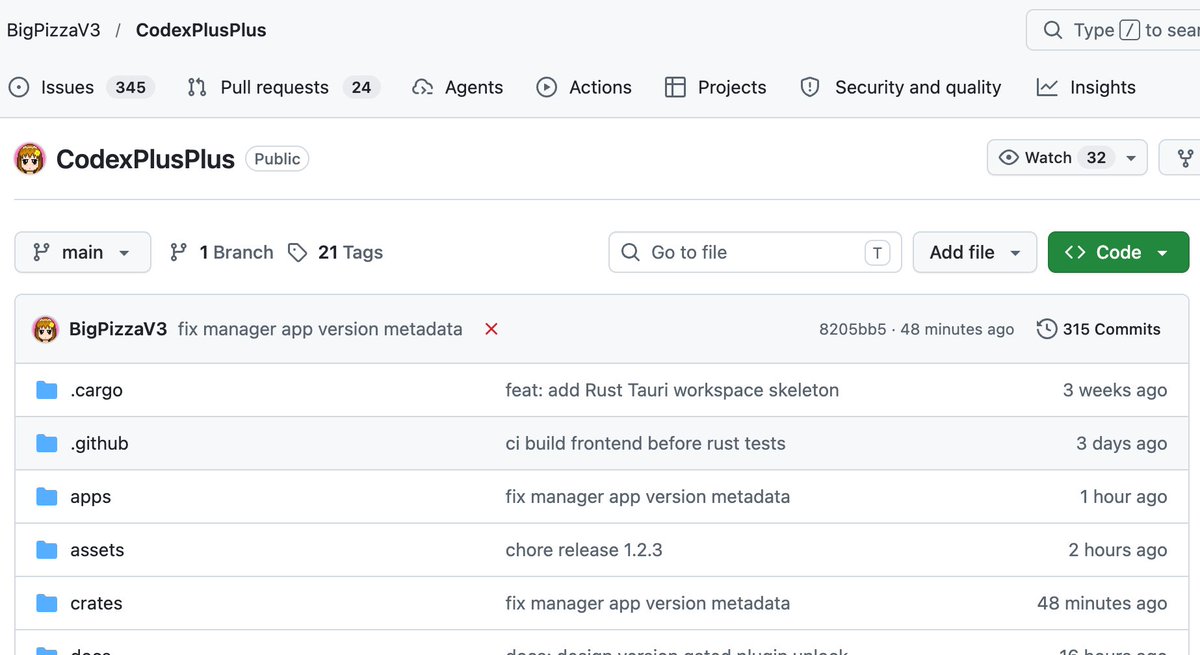Click the apps folder icon
1200x655 pixels.
click(46, 496)
